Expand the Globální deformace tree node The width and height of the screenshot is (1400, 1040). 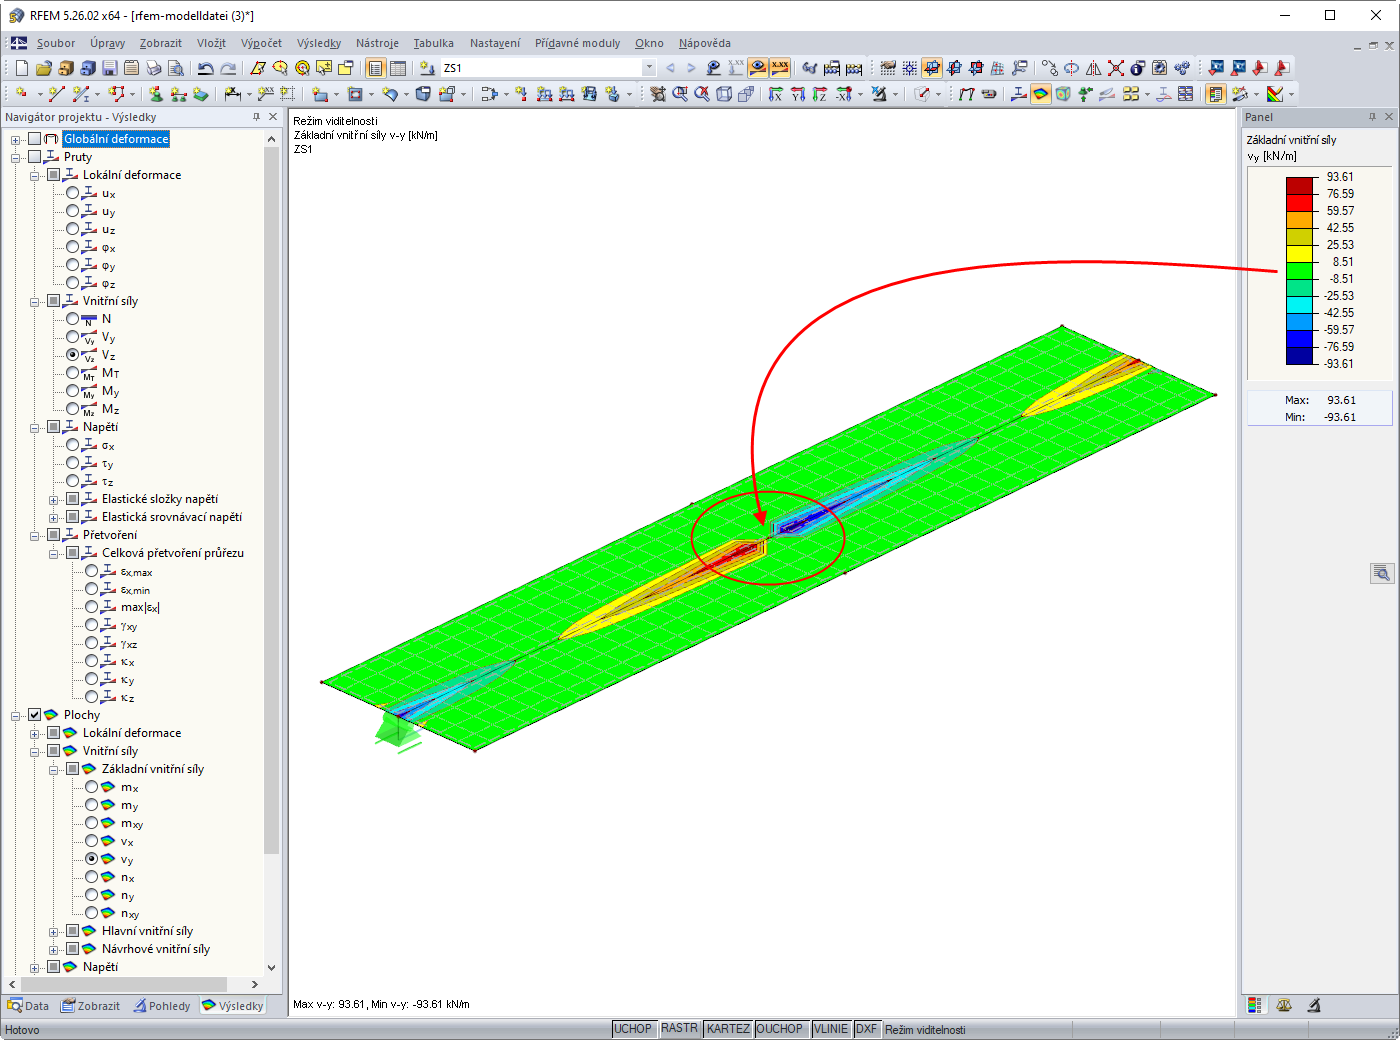16,139
